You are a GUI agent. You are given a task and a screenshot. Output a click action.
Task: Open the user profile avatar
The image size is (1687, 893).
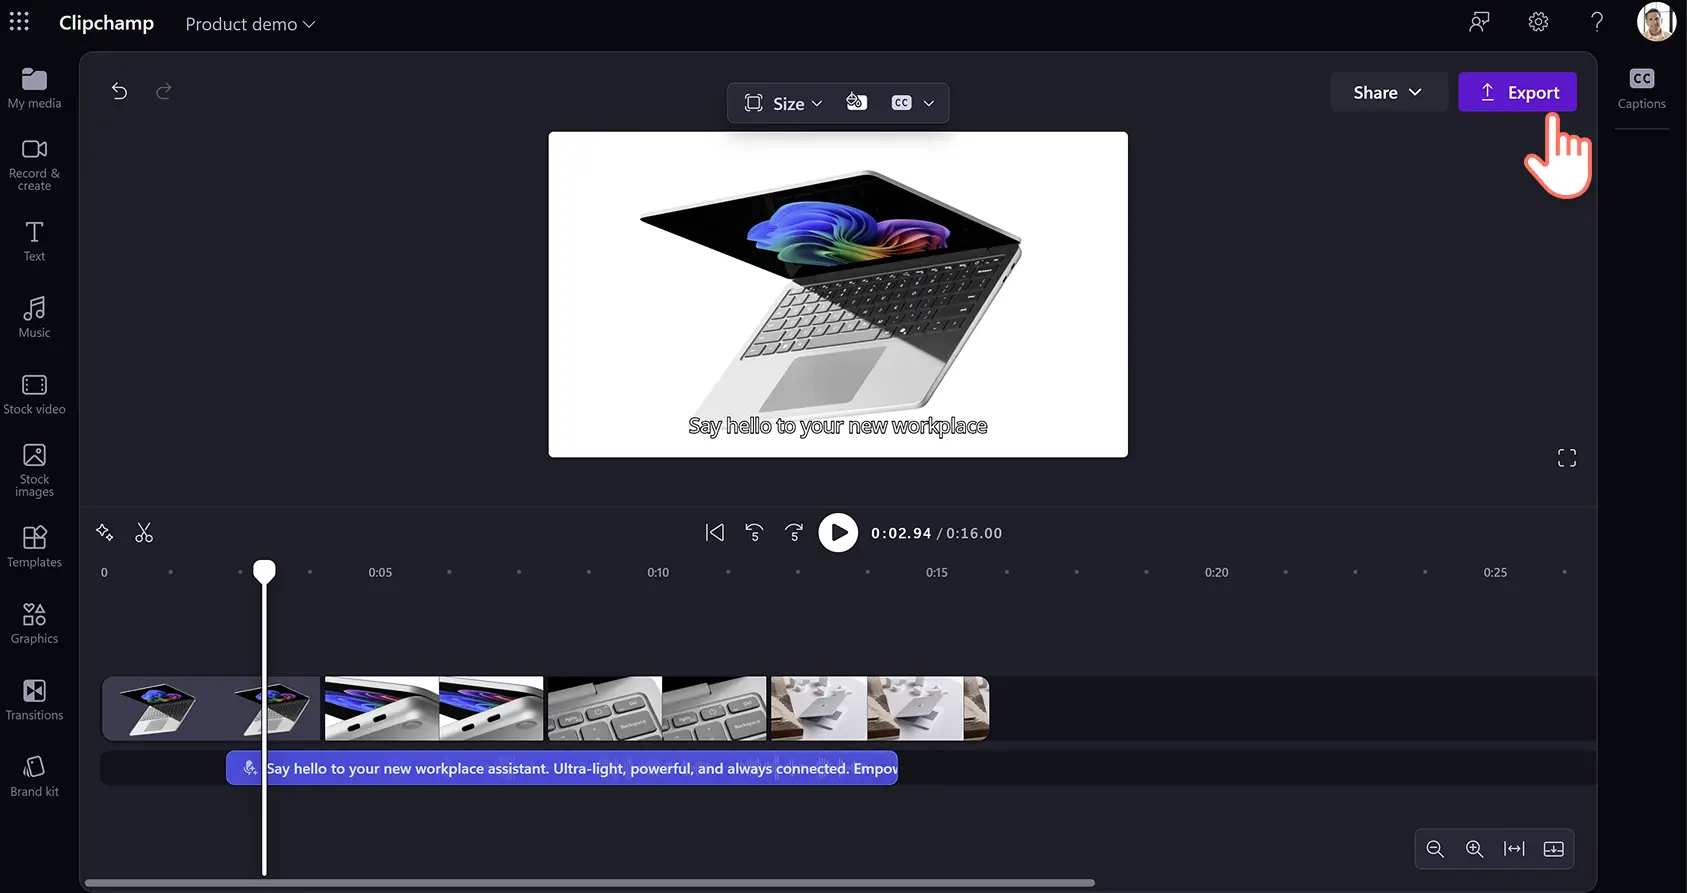tap(1656, 22)
